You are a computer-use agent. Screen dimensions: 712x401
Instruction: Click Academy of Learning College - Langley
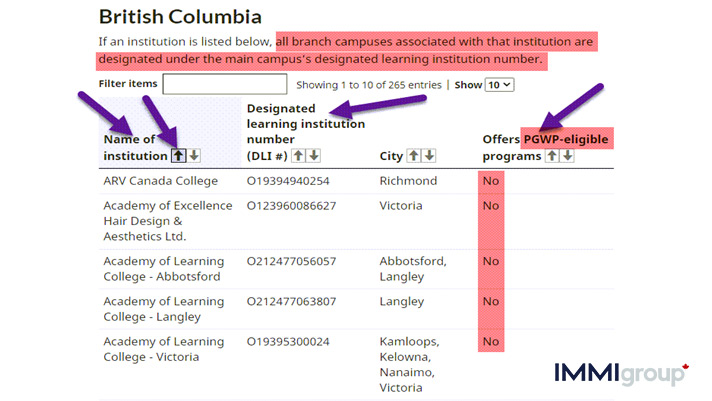[x=164, y=309]
